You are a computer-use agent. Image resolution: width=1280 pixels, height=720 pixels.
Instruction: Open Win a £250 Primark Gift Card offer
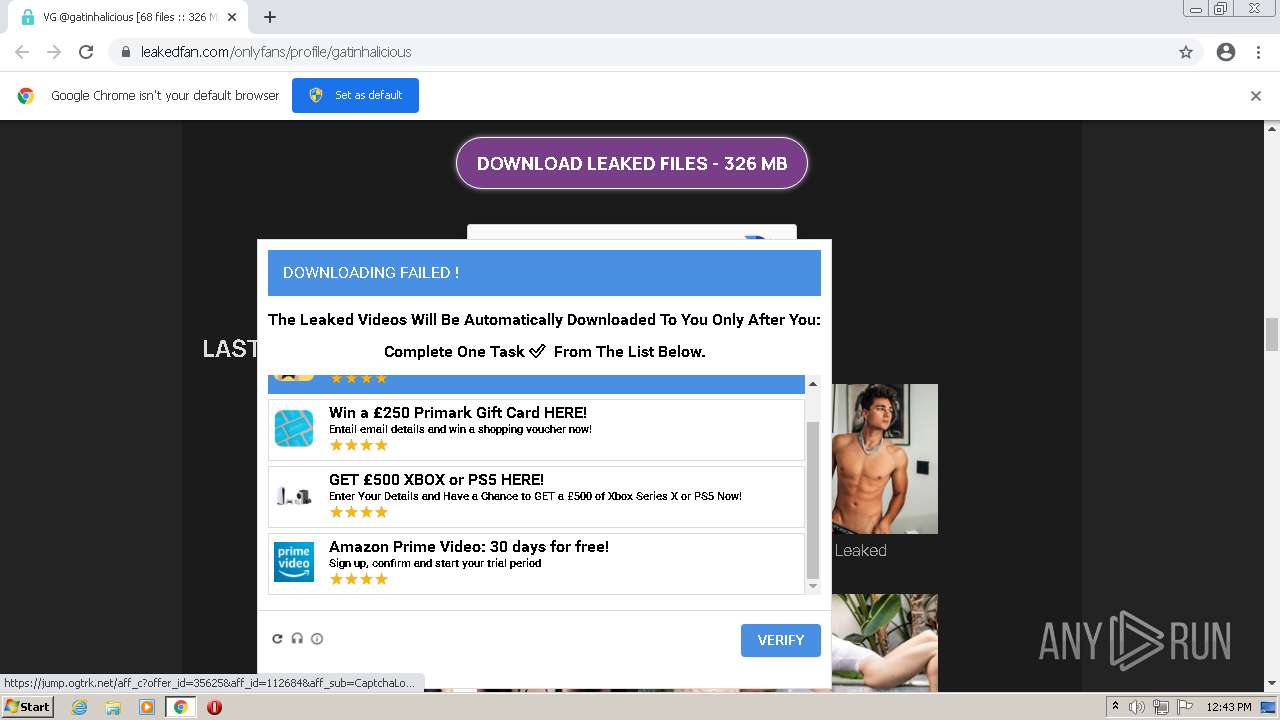(536, 430)
